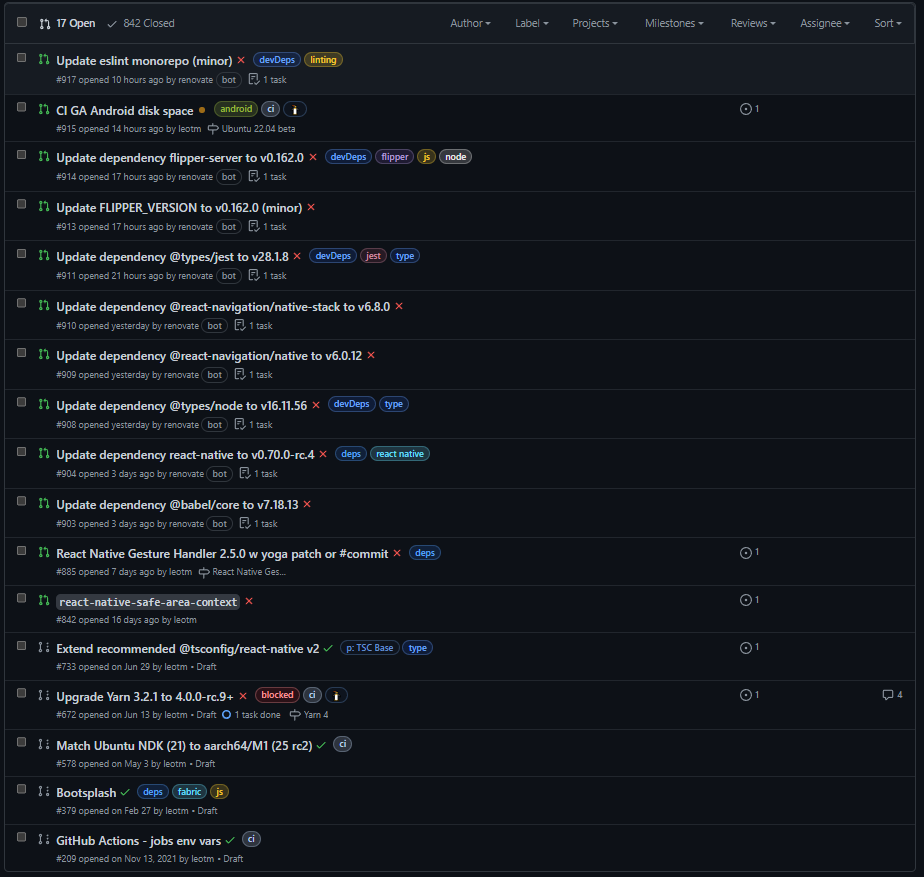Filter by the android label

pyautogui.click(x=236, y=109)
